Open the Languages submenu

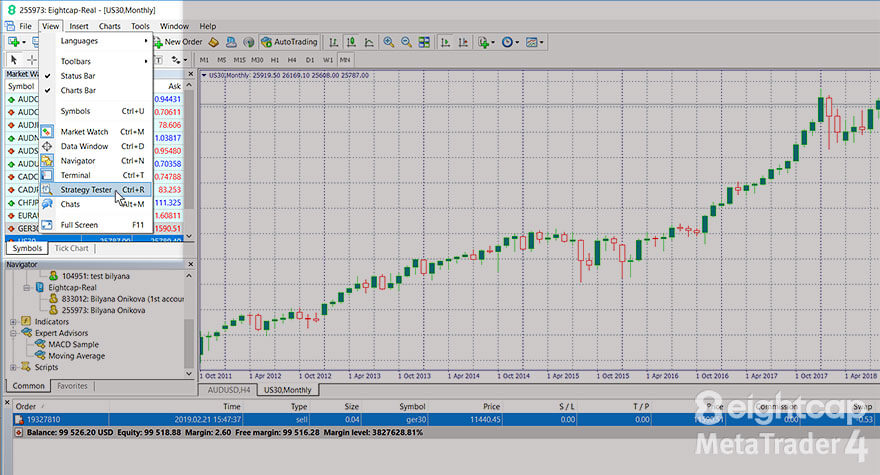tap(96, 41)
